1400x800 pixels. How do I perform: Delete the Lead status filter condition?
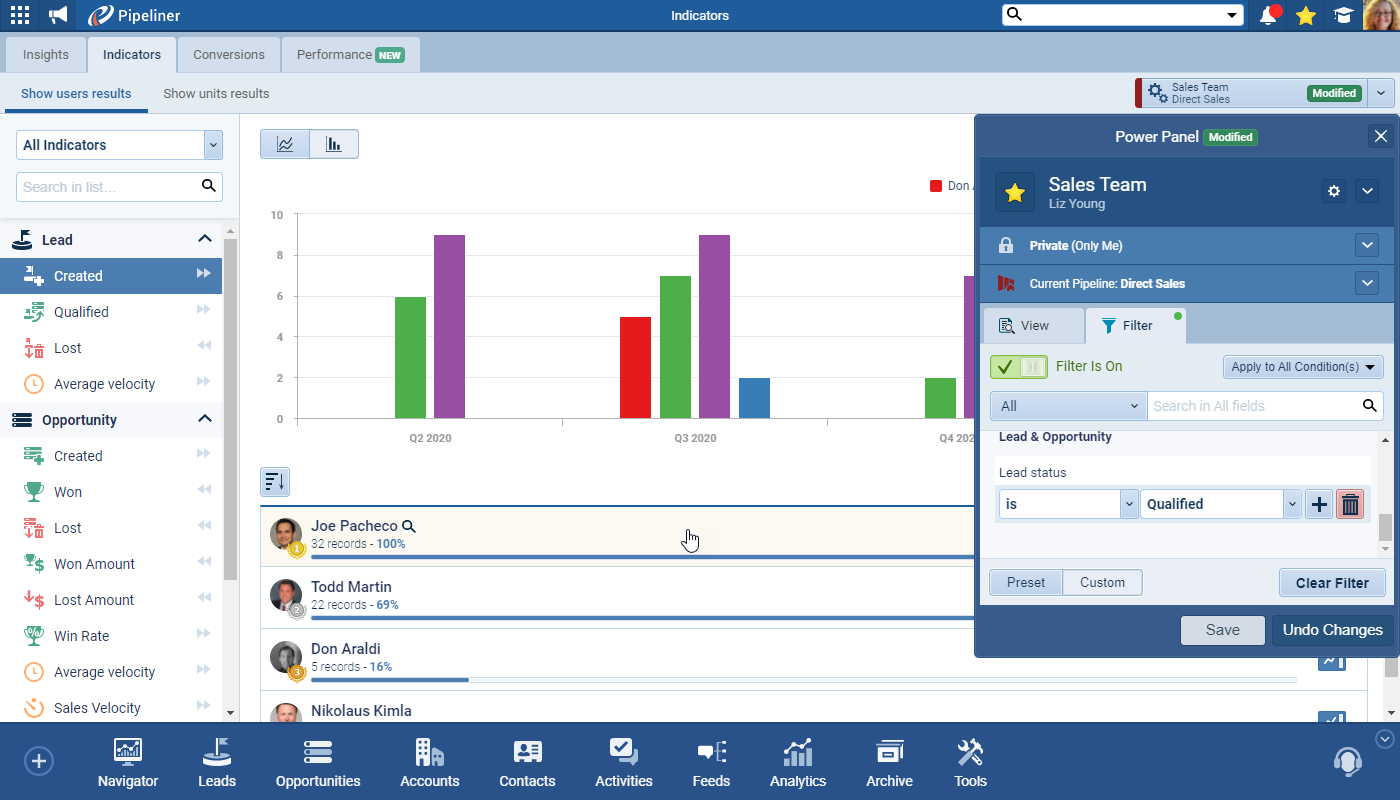click(x=1350, y=504)
